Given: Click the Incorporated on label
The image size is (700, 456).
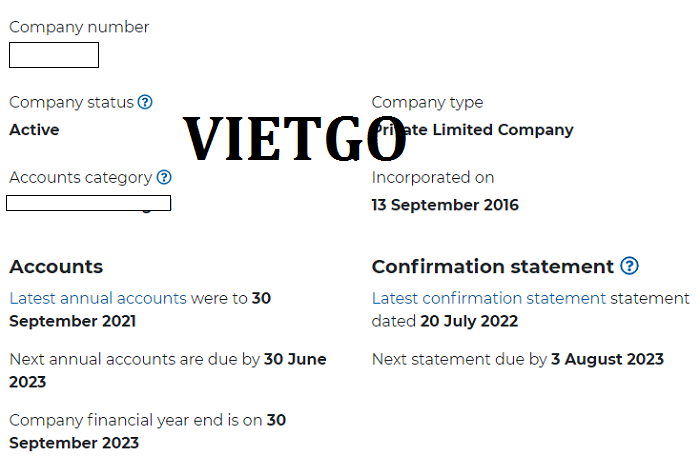Looking at the screenshot, I should point(433,177).
